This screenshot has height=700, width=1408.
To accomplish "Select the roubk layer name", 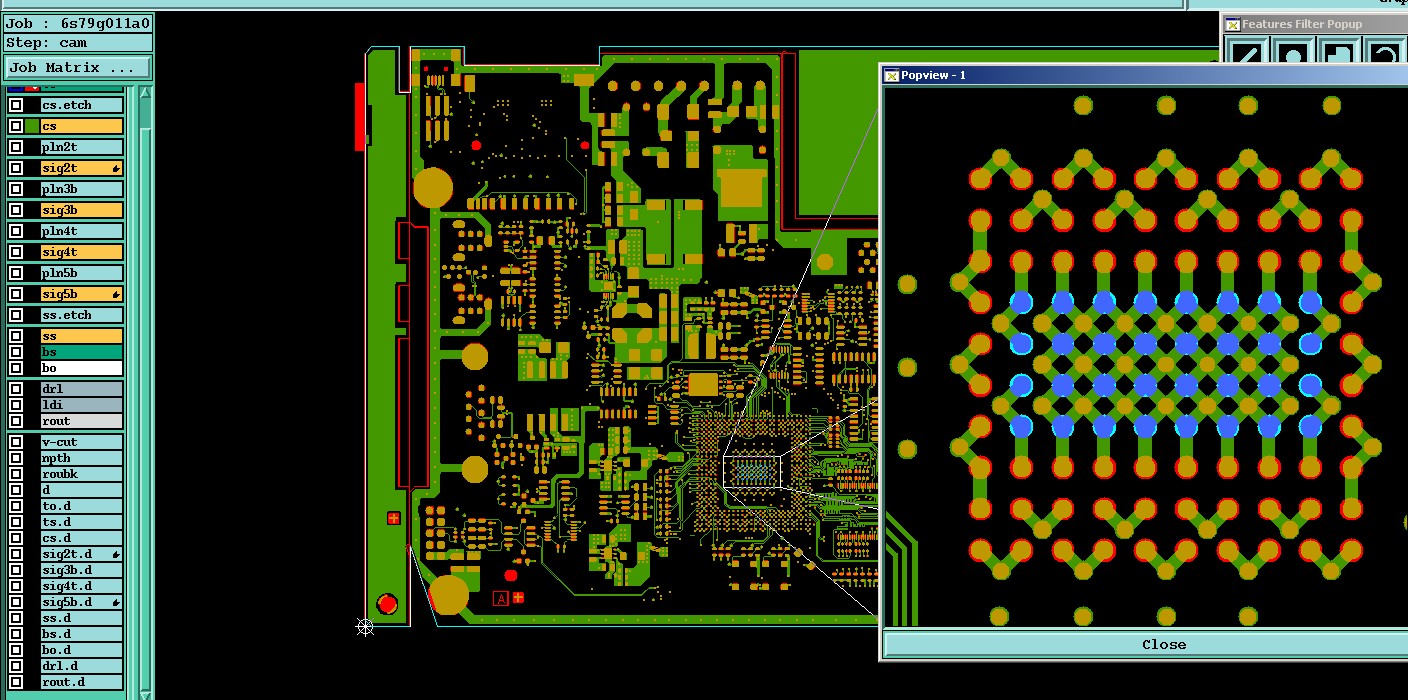I will pyautogui.click(x=82, y=474).
